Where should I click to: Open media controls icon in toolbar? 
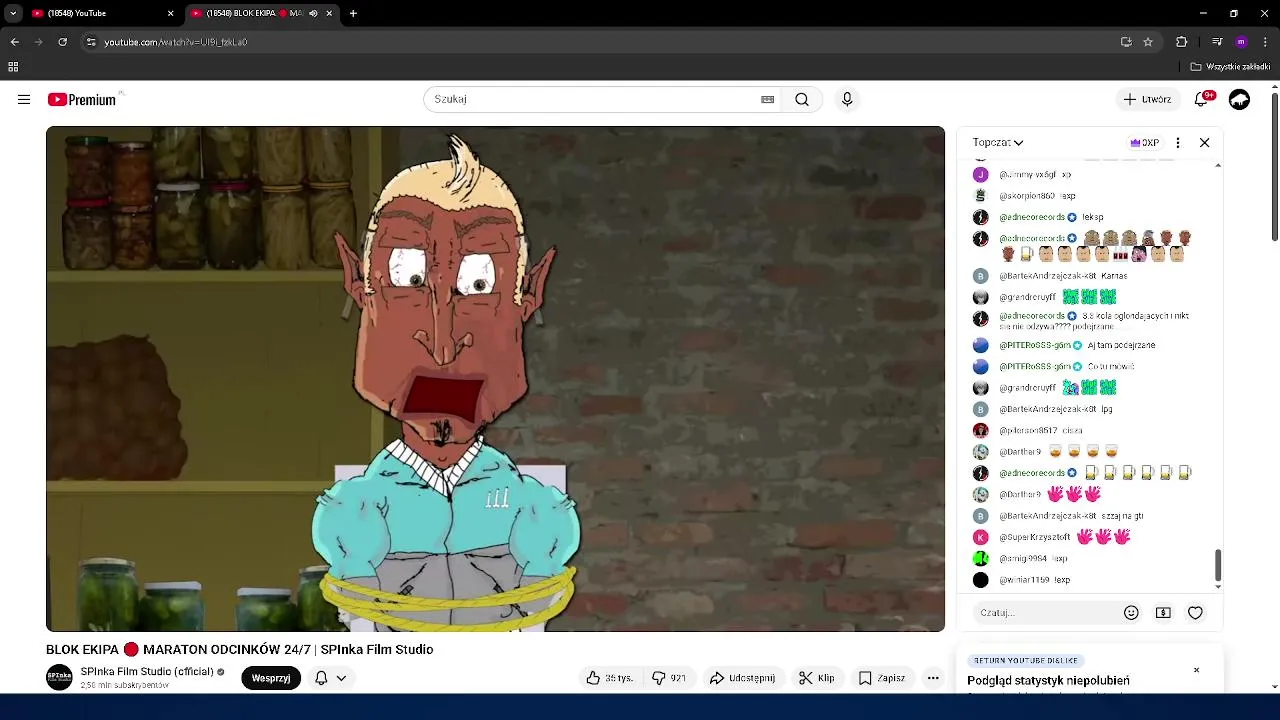[1217, 42]
